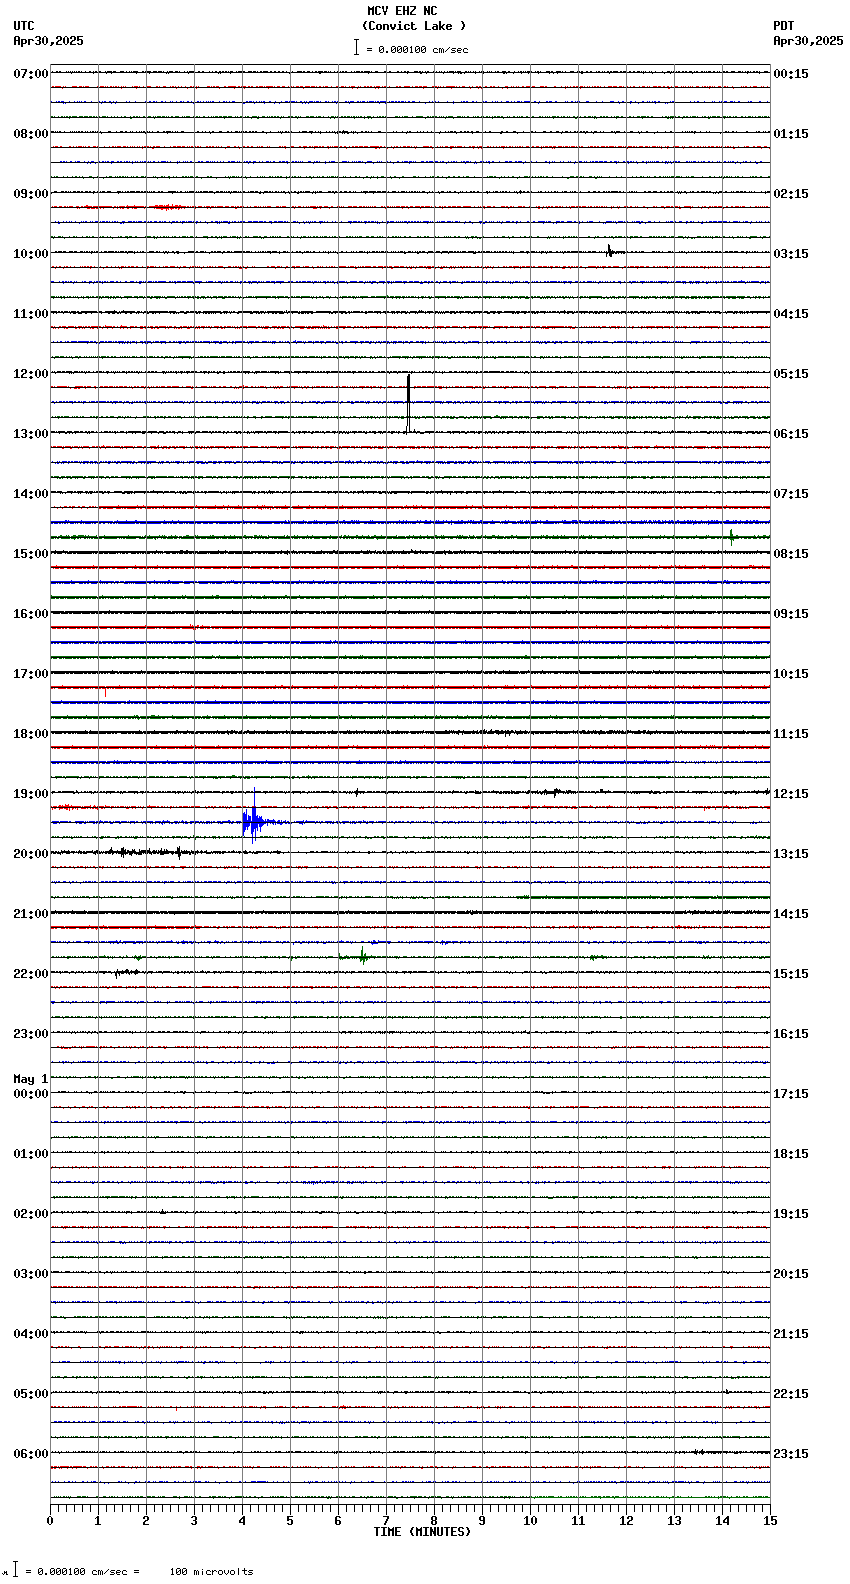Click the "06:00" UTC row label
This screenshot has height=1584, width=850.
[31, 1454]
